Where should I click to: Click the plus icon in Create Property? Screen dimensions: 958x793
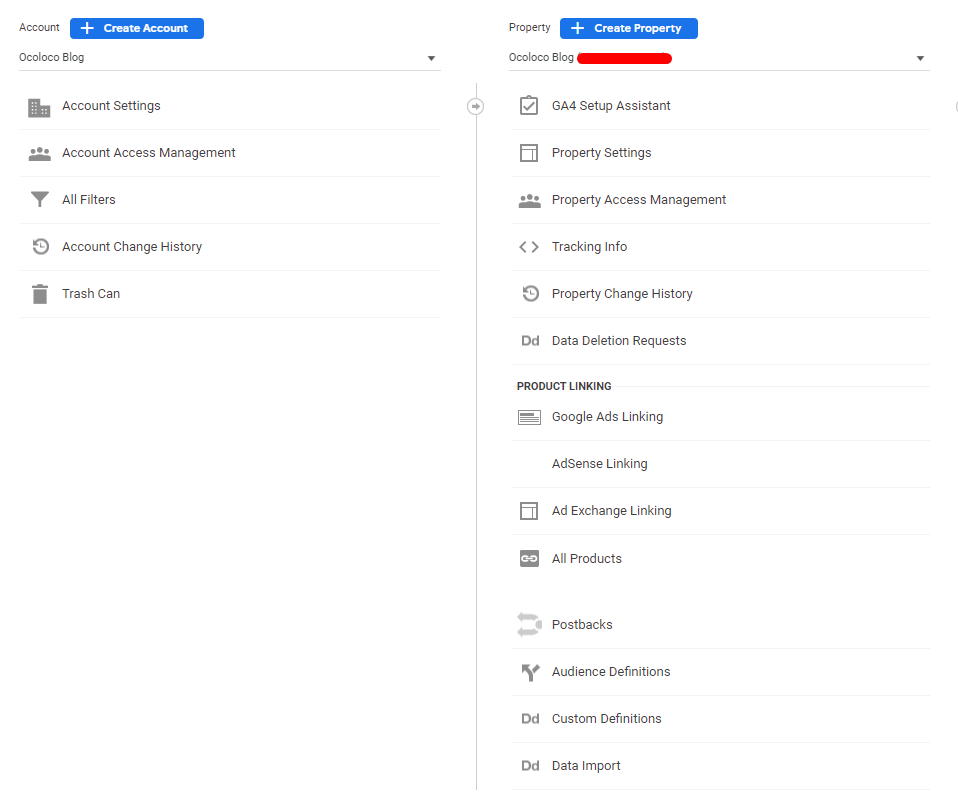point(577,28)
